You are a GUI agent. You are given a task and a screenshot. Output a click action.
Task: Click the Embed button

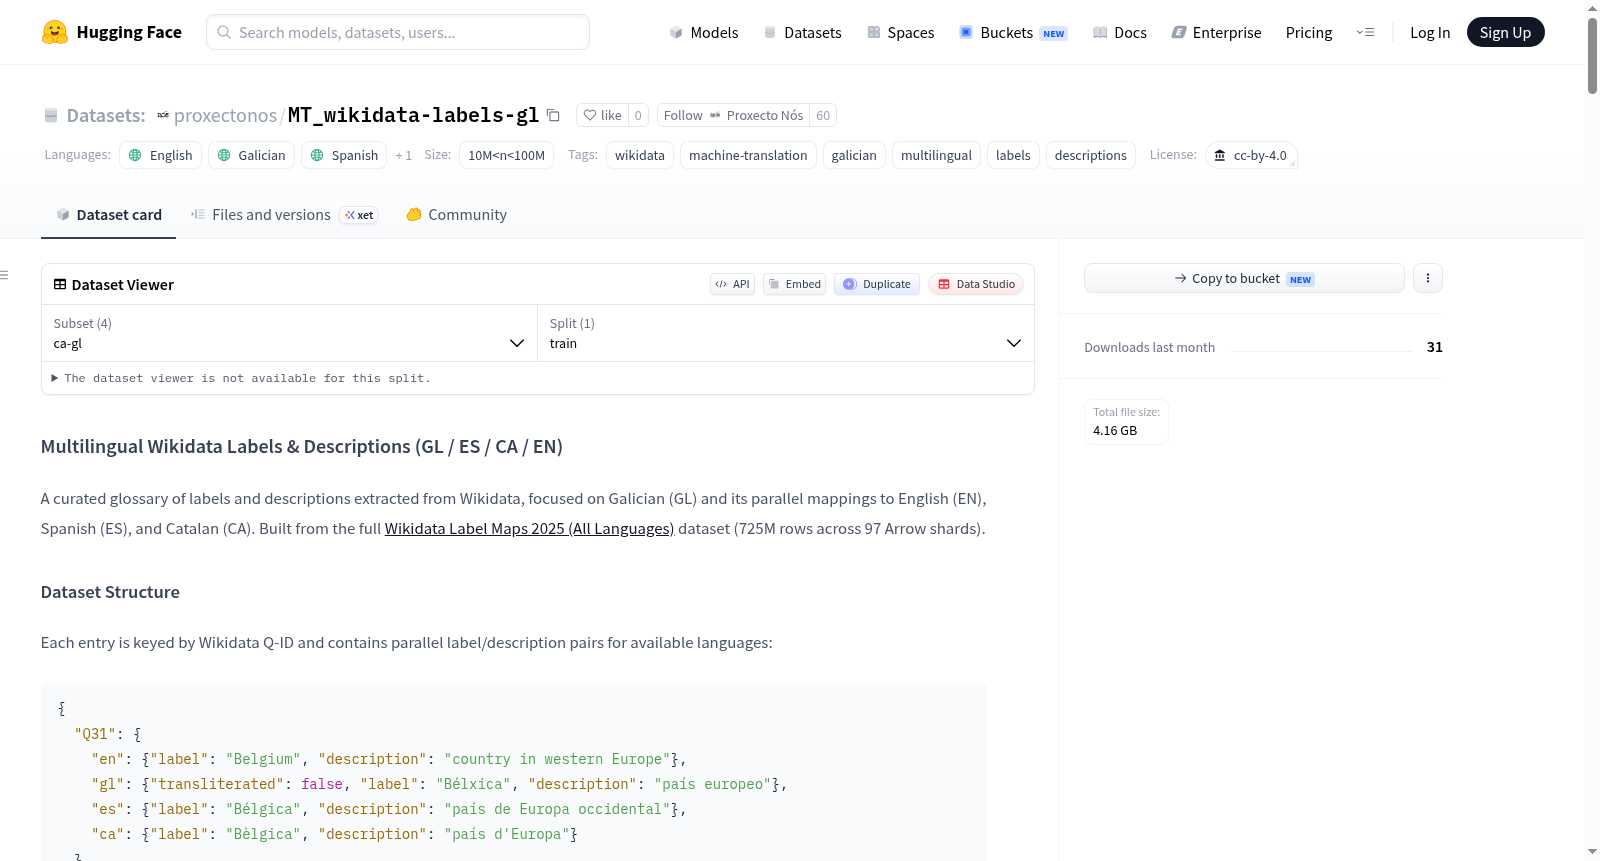tap(795, 284)
